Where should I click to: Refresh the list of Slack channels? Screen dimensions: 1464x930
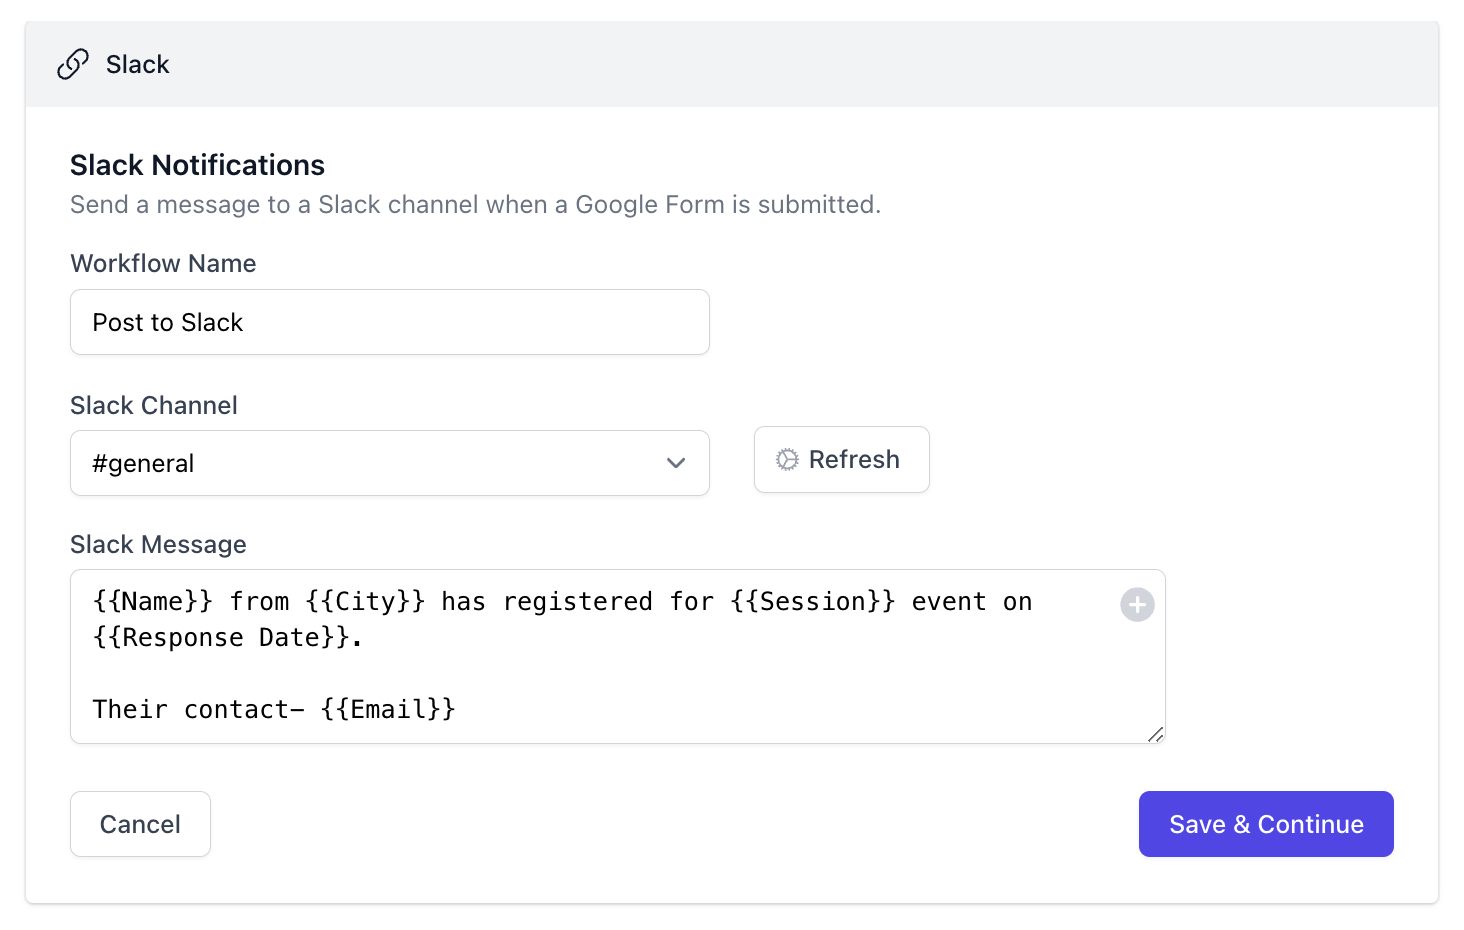[841, 459]
